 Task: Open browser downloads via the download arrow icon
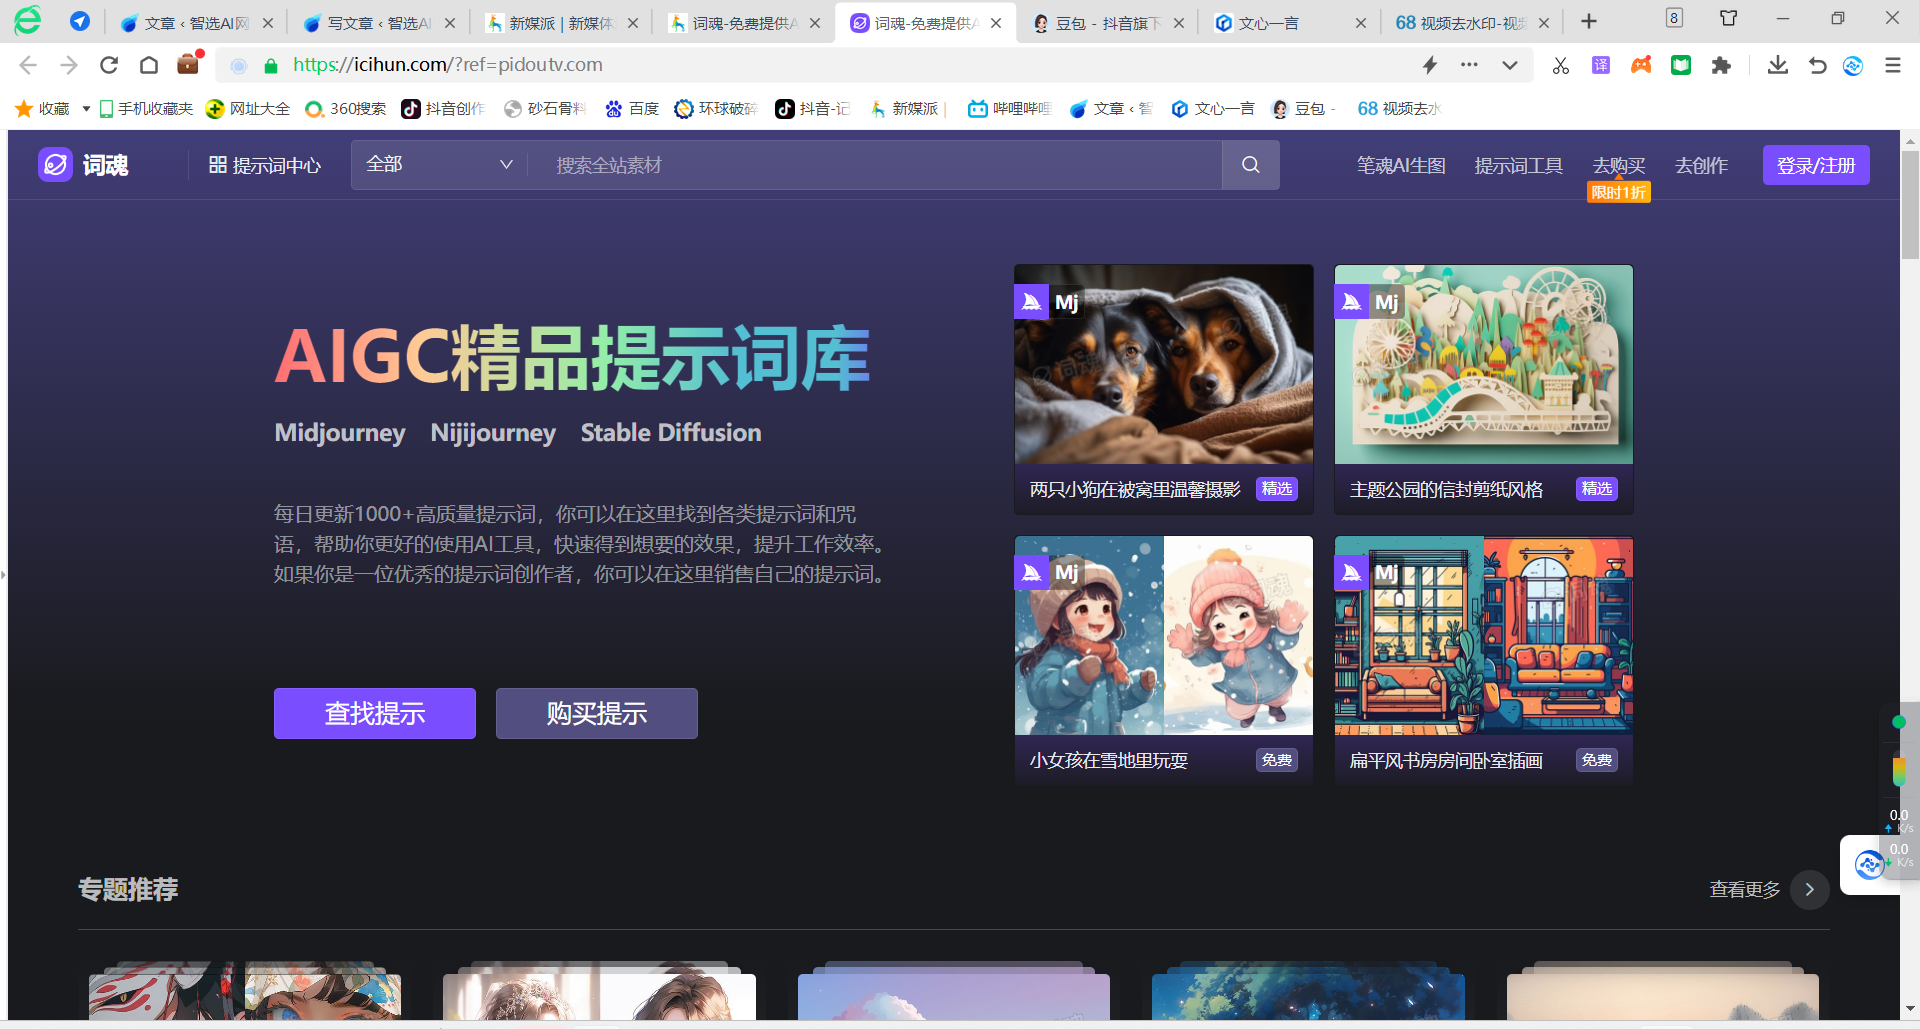1778,64
